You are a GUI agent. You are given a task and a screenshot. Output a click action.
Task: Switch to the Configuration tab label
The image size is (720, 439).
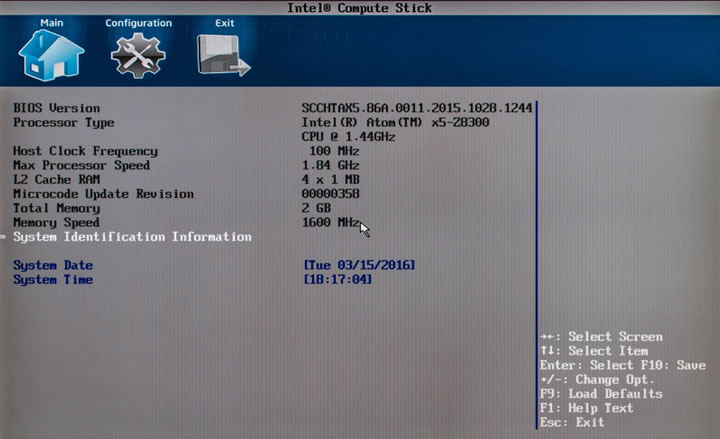pyautogui.click(x=138, y=23)
